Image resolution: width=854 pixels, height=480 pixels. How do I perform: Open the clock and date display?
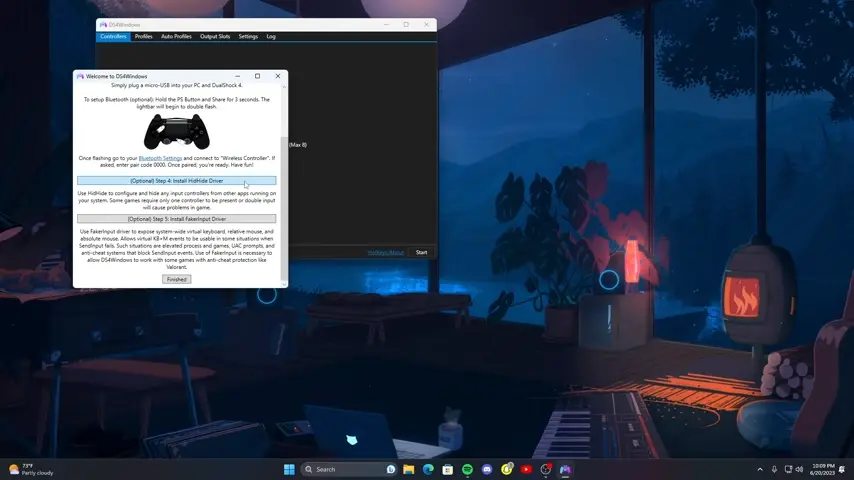[822, 470]
